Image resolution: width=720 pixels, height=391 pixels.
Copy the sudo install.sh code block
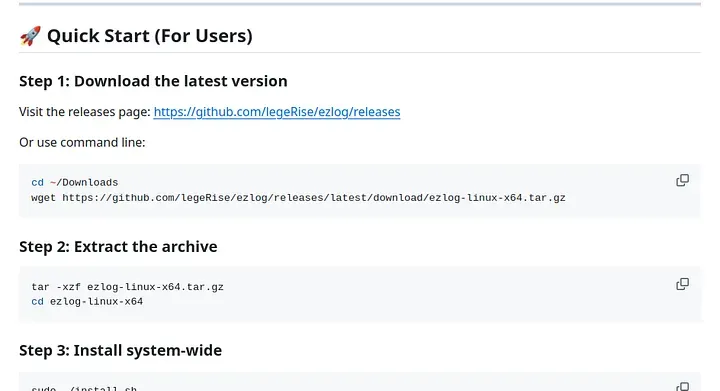[682, 387]
